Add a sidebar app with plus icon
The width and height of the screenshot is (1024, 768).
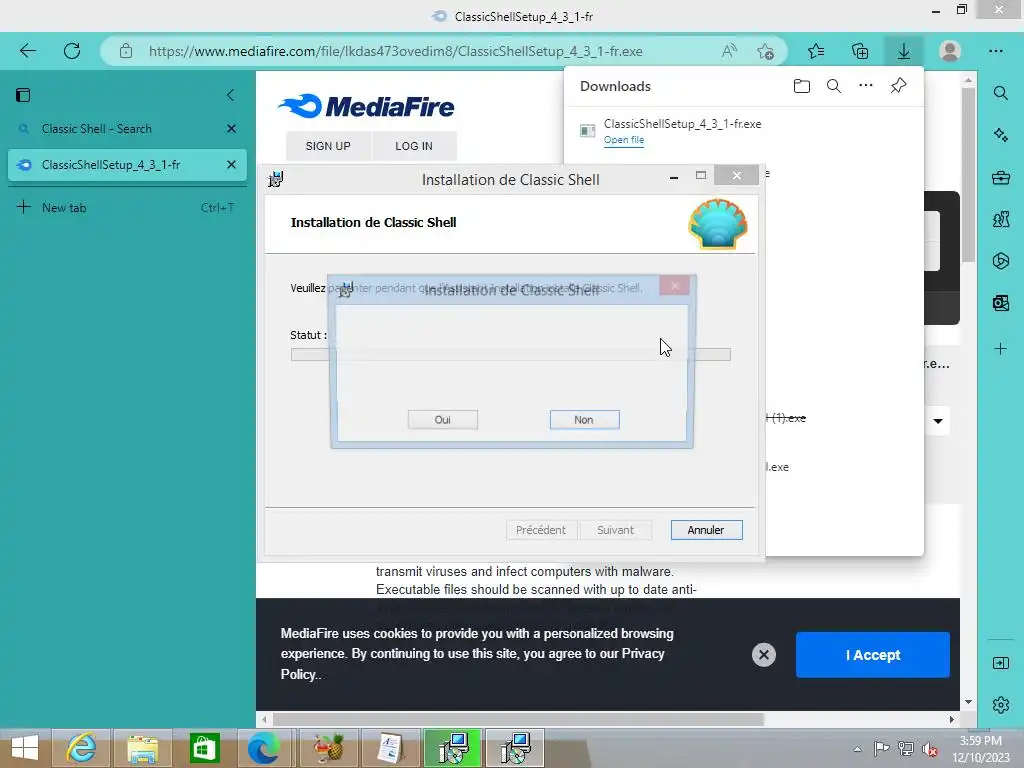pyautogui.click(x=1000, y=349)
